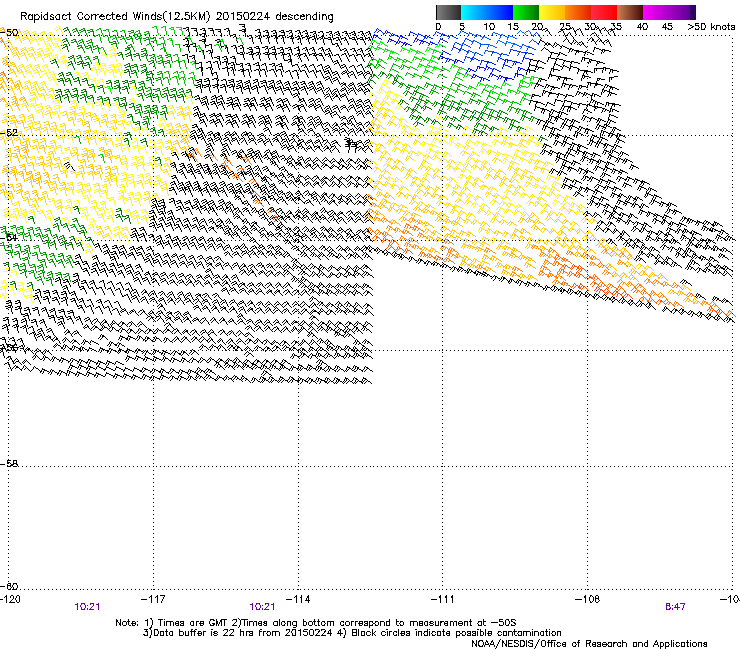Click the magenta 40-45 knots legend swatch

656,12
